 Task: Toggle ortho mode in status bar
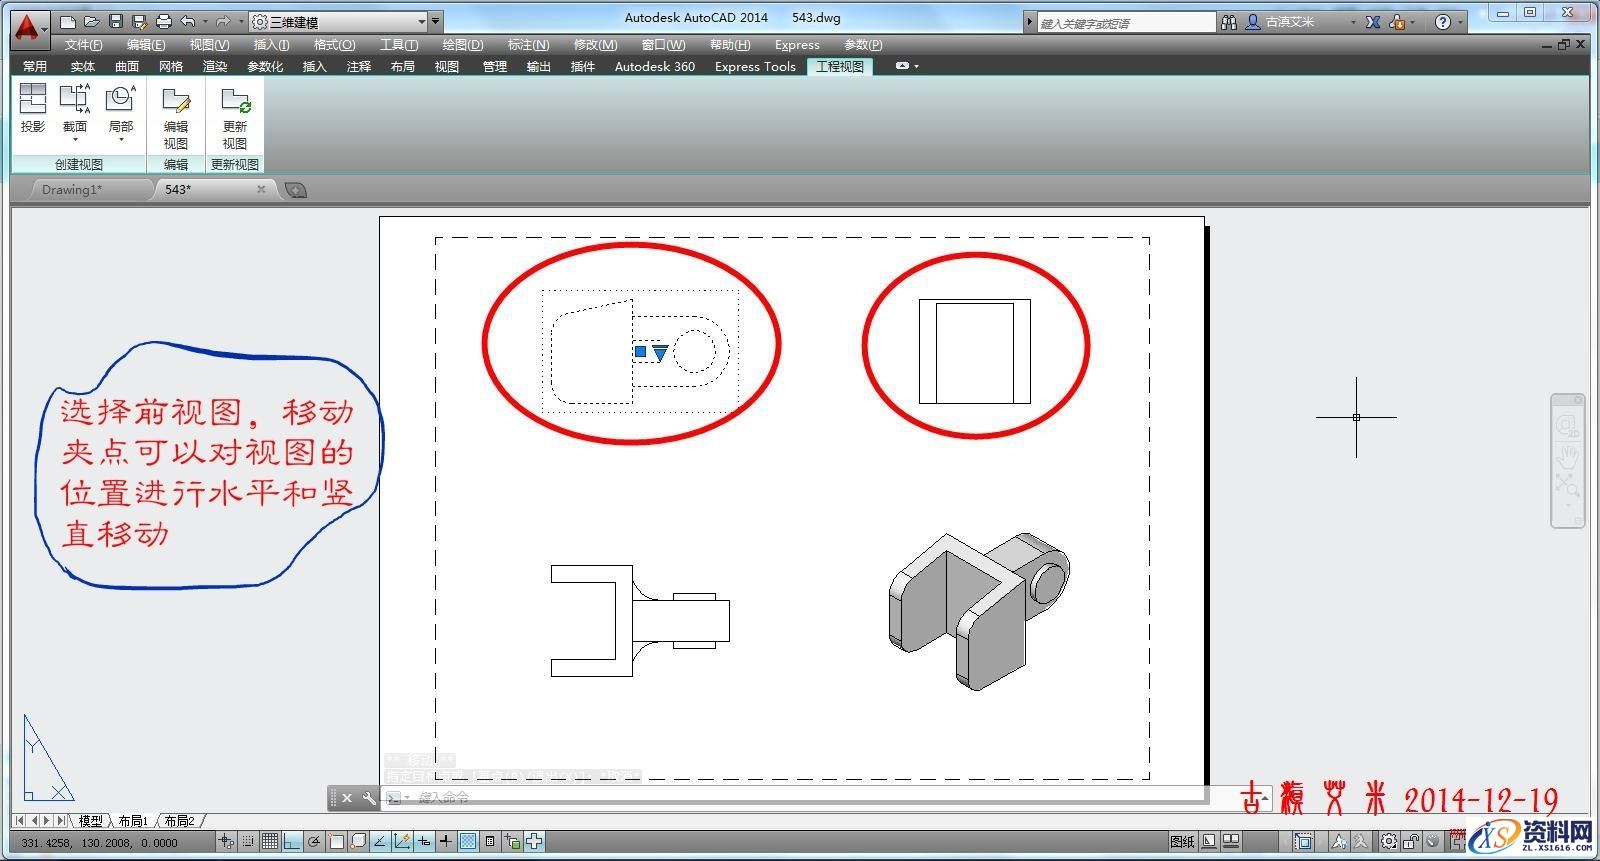(x=292, y=842)
